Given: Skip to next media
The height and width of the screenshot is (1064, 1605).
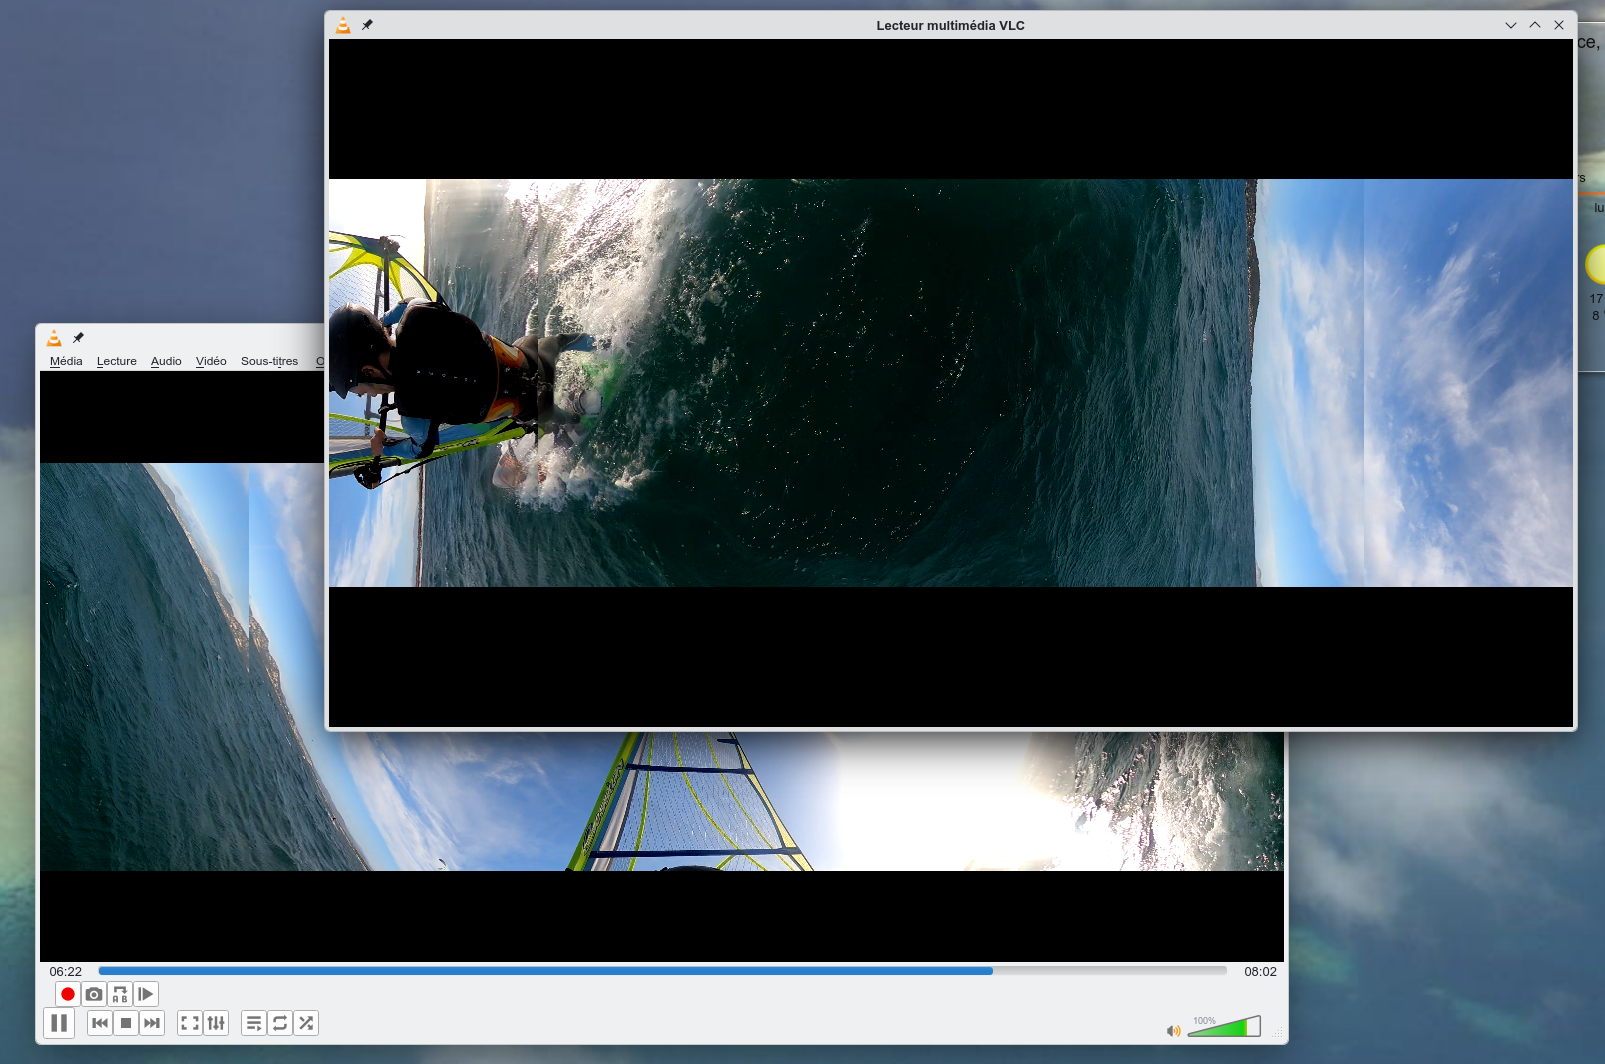Looking at the screenshot, I should [x=152, y=1023].
